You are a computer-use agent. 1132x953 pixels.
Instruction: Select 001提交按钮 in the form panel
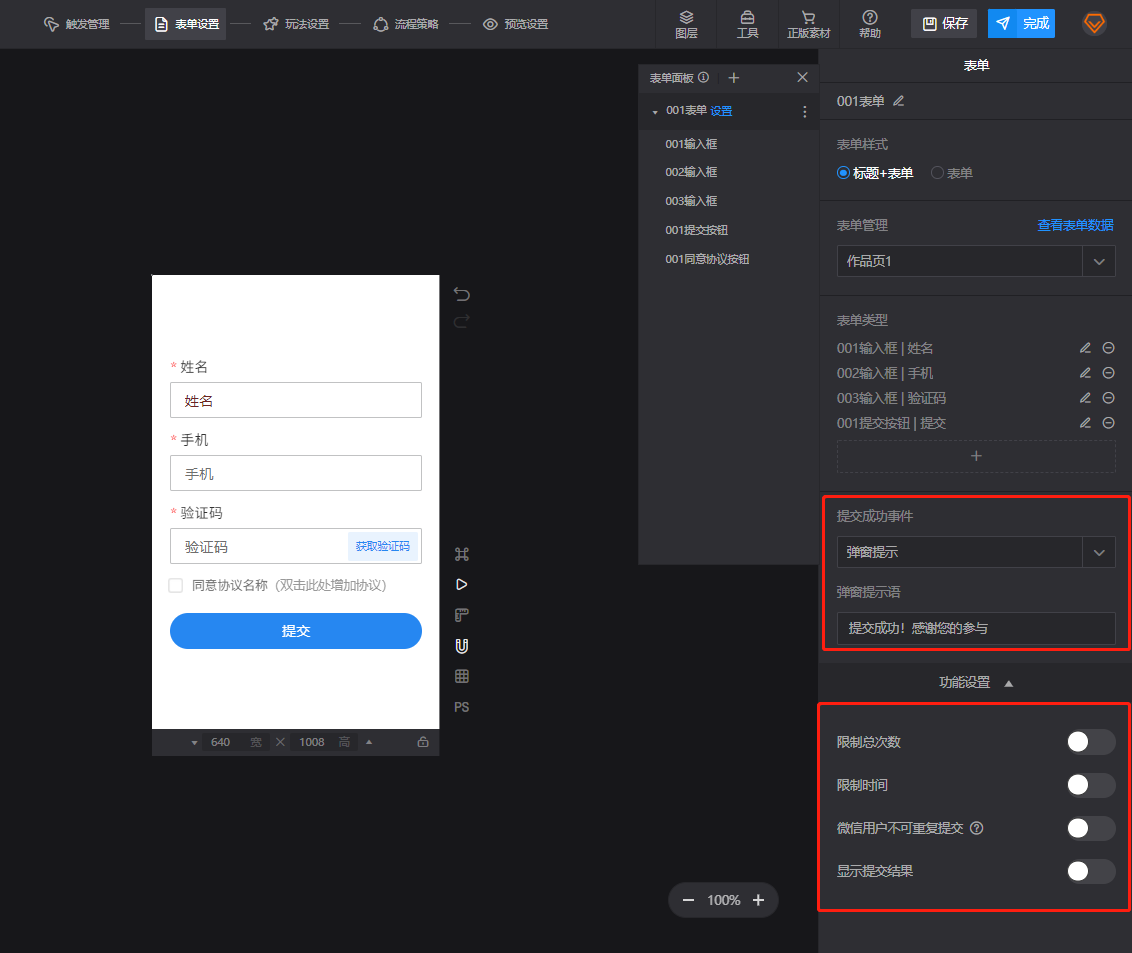(x=697, y=230)
